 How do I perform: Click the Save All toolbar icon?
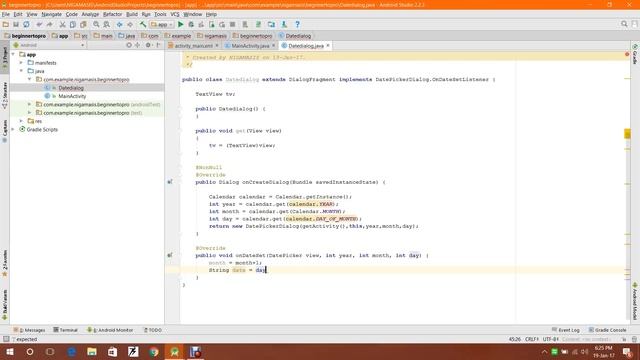click(16, 24)
